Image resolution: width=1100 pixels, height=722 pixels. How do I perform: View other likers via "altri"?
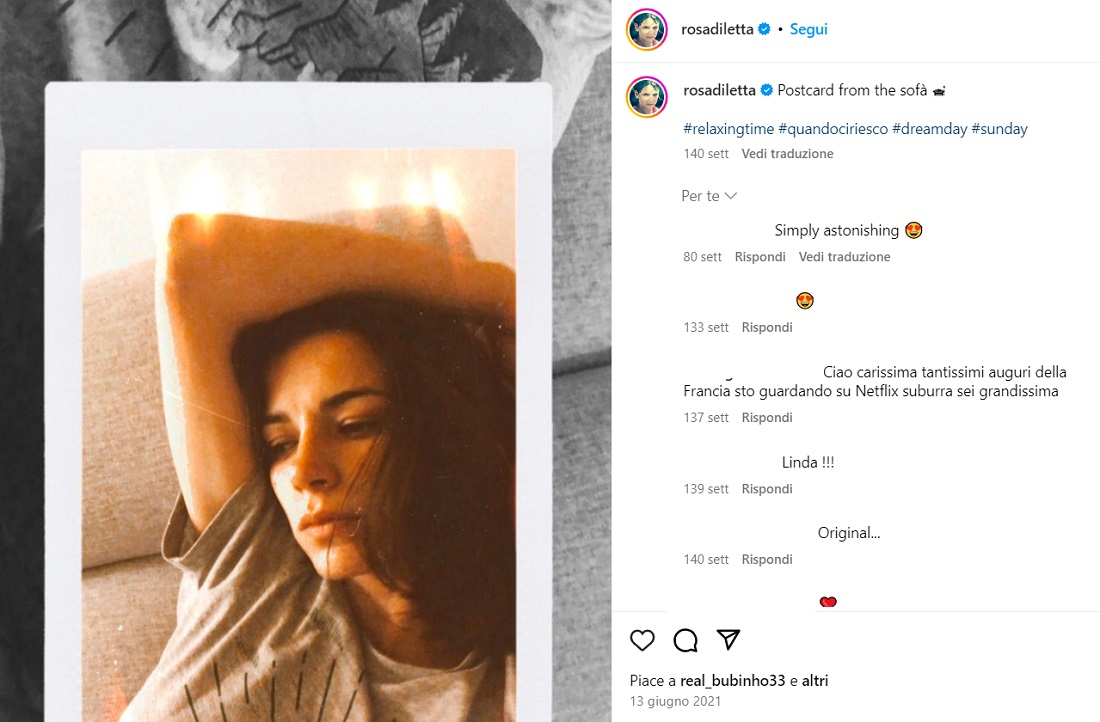pos(815,681)
